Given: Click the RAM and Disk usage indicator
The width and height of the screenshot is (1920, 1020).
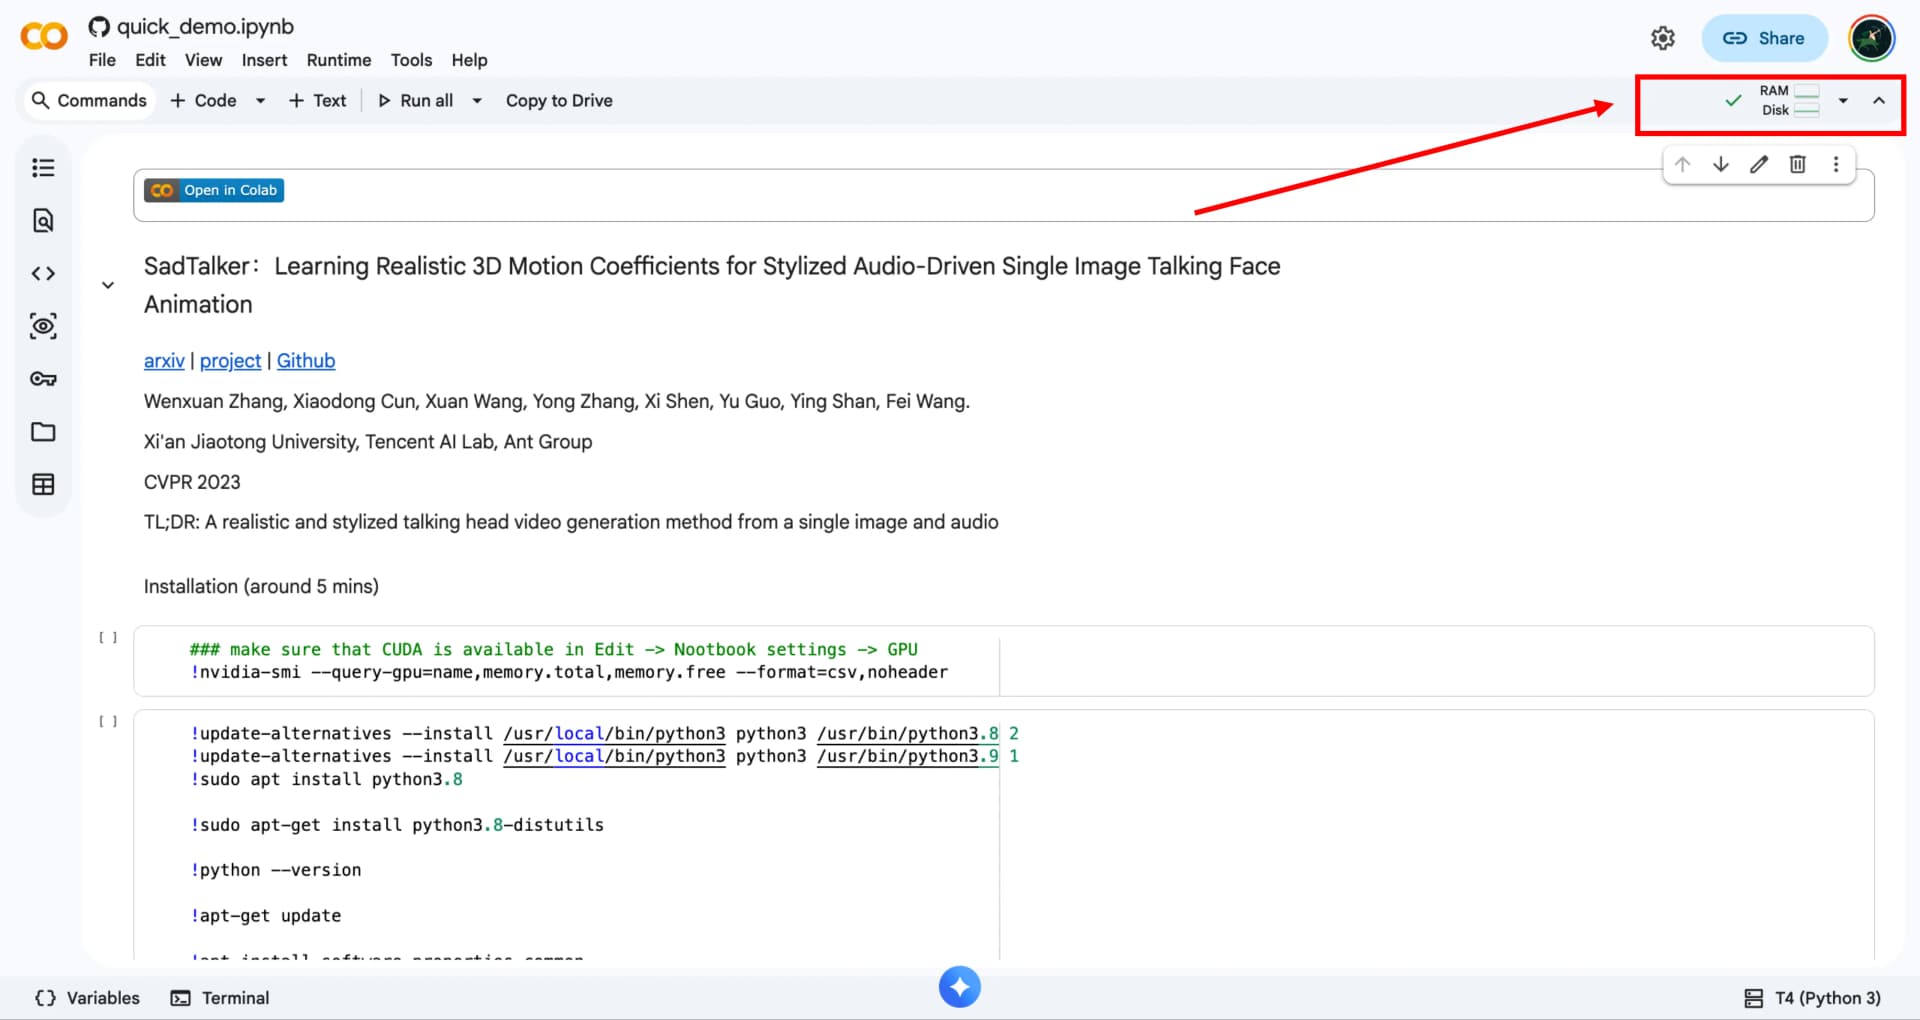Looking at the screenshot, I should (x=1789, y=100).
